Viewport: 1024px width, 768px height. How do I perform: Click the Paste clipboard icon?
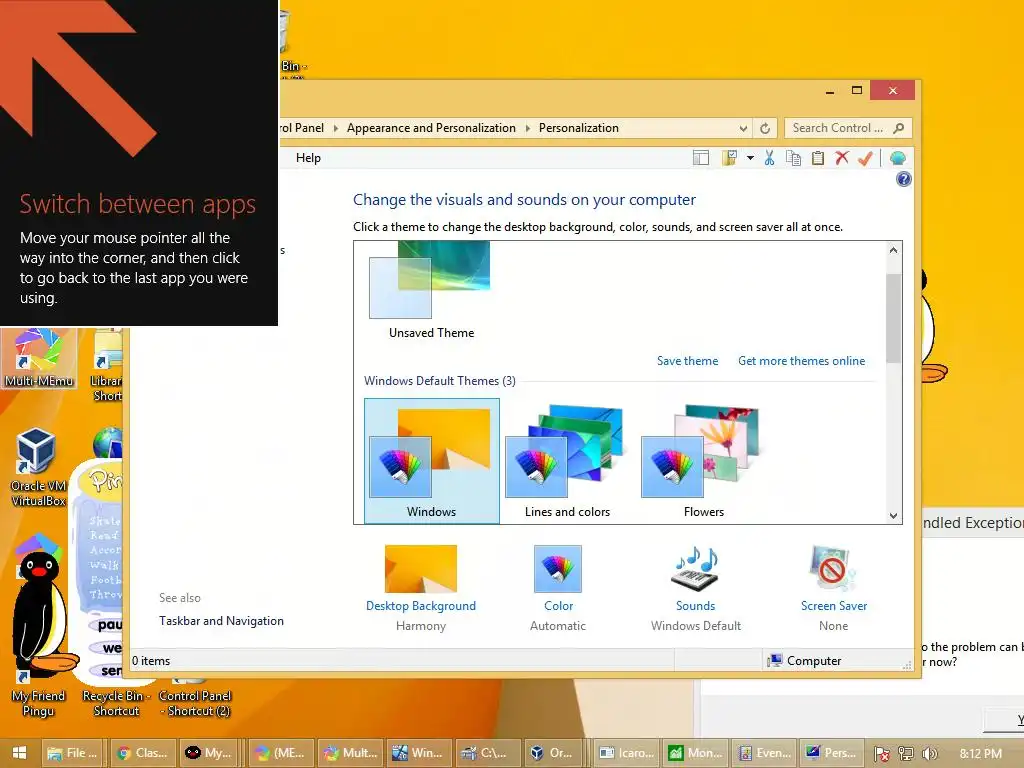point(818,158)
